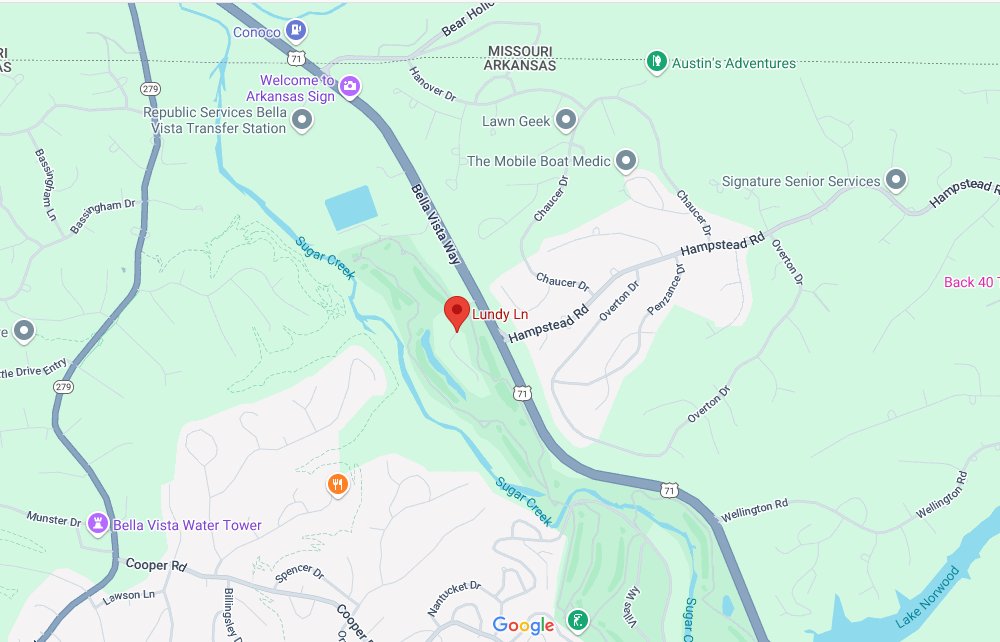Select The Mobile Boat Medic marker
Screen dimensions: 1000x642
coord(626,161)
